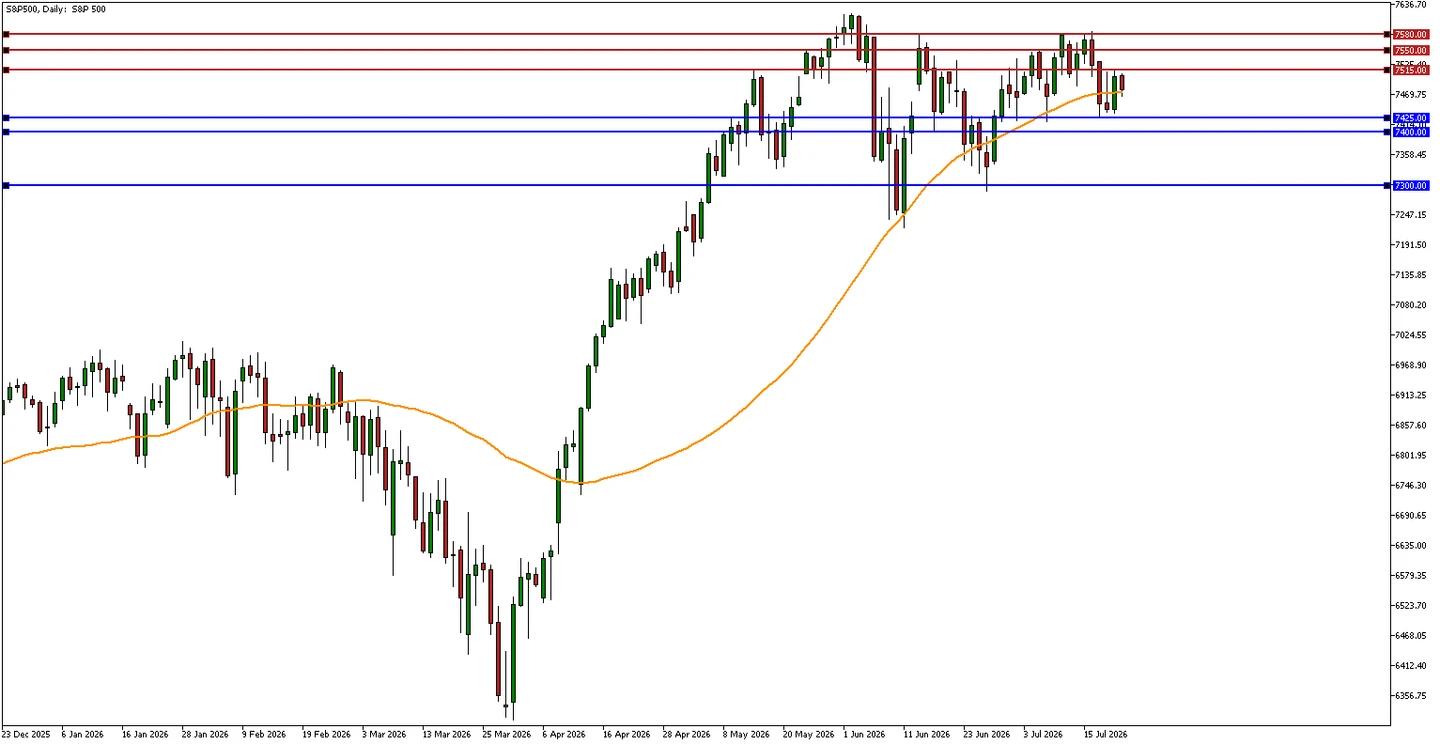Click the 6412.40 price axis value
Image resolution: width=1440 pixels, height=745 pixels.
click(x=1410, y=665)
